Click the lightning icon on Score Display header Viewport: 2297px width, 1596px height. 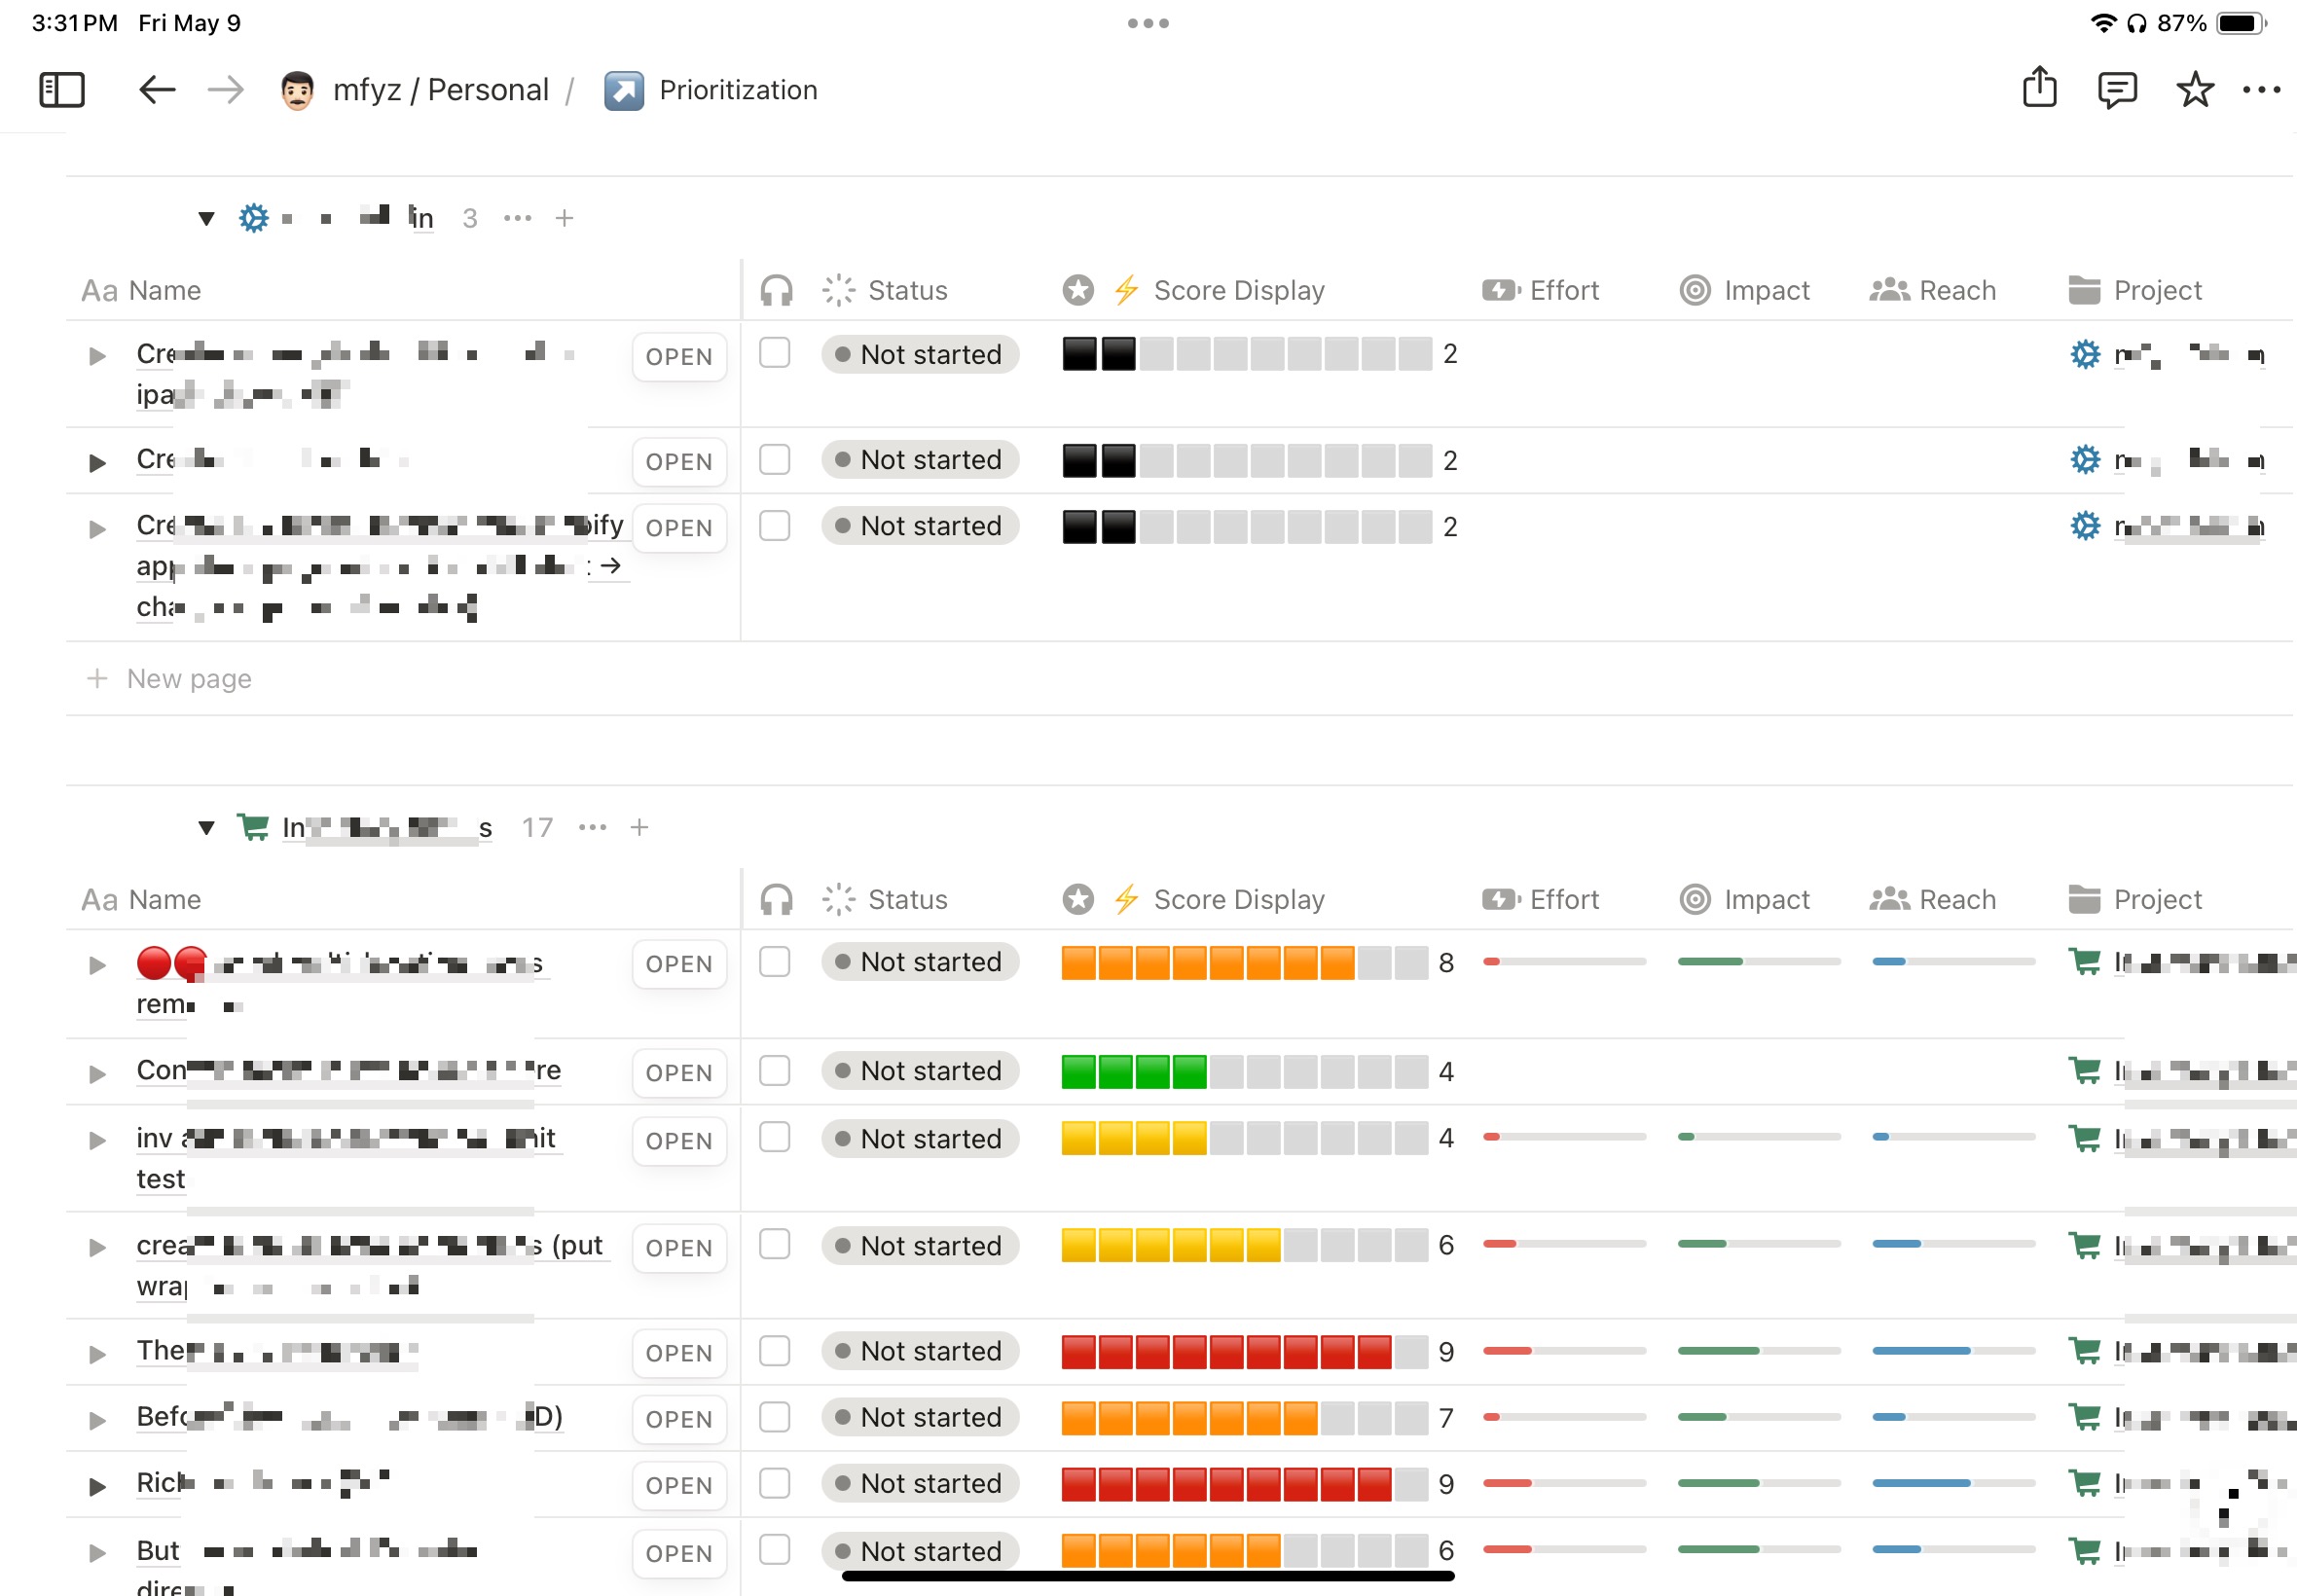coord(1126,290)
